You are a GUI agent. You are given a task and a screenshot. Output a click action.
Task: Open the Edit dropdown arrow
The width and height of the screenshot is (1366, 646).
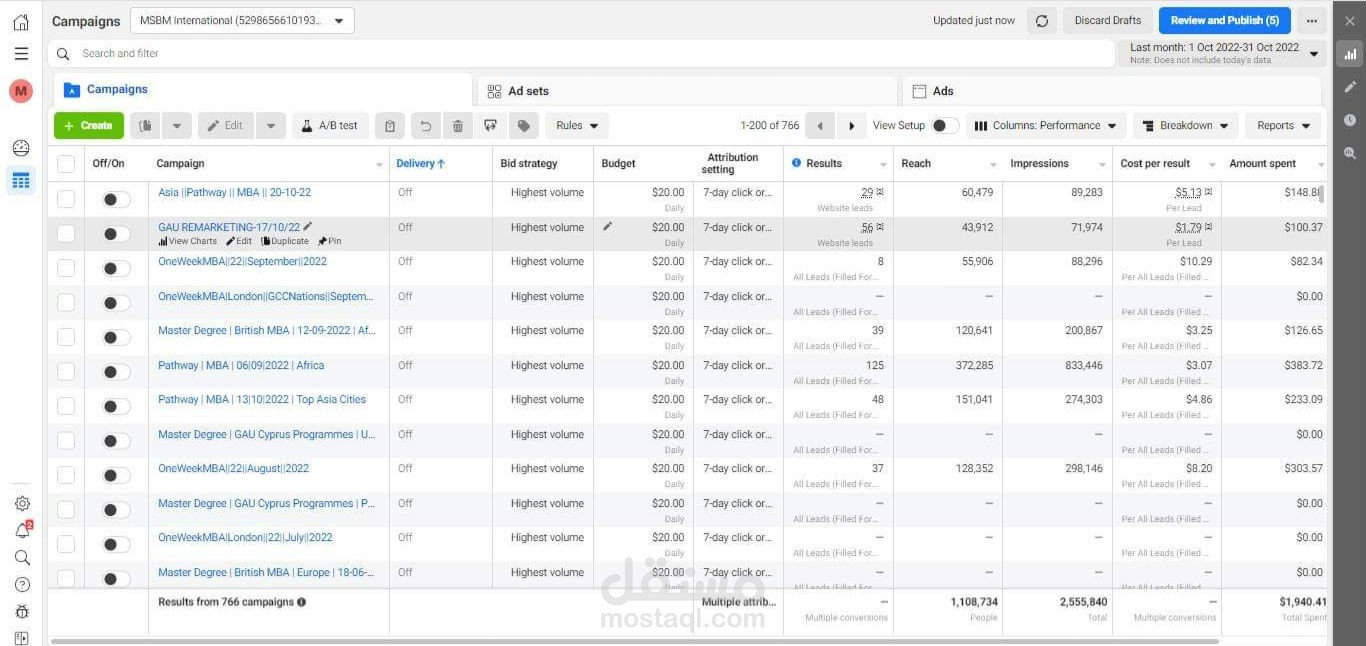(x=271, y=126)
